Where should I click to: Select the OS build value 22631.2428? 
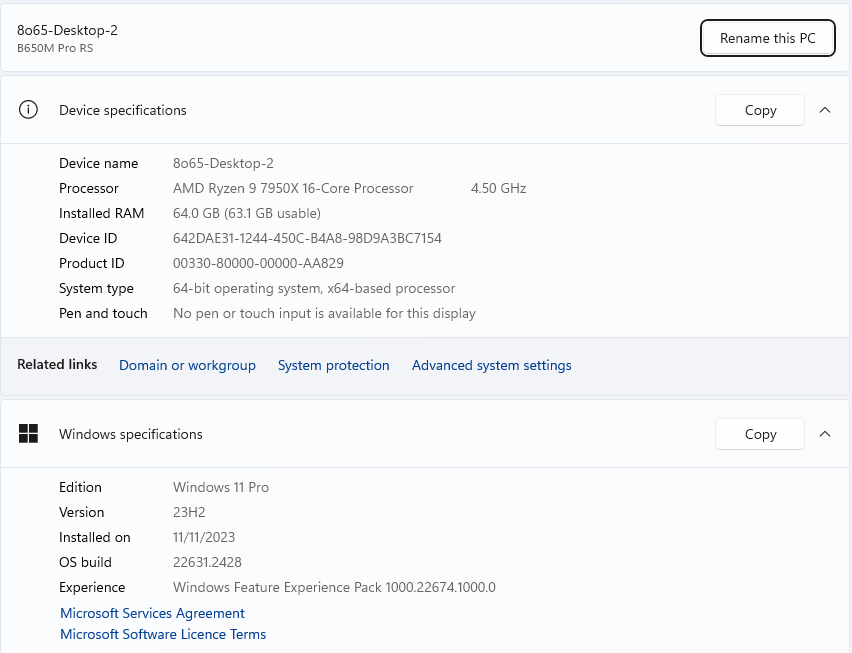pos(207,562)
